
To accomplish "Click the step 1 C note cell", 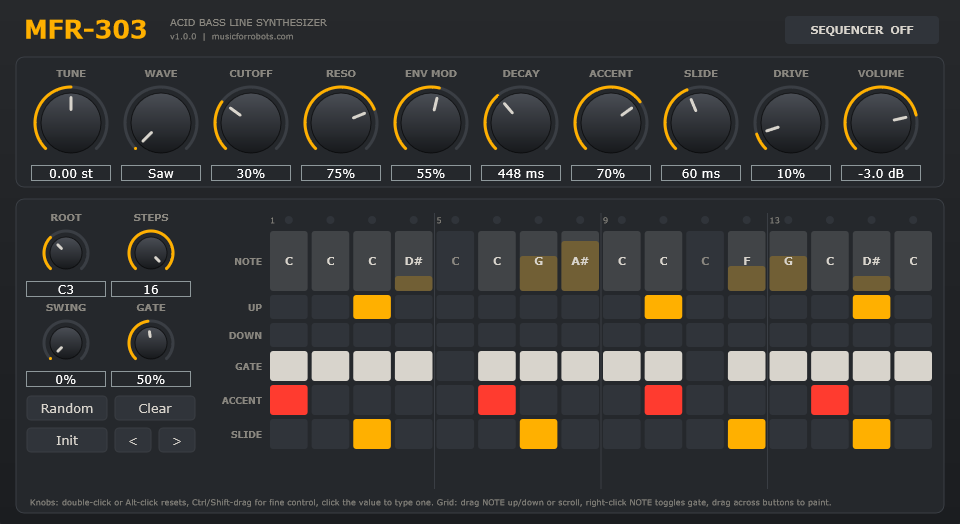I will [x=289, y=261].
